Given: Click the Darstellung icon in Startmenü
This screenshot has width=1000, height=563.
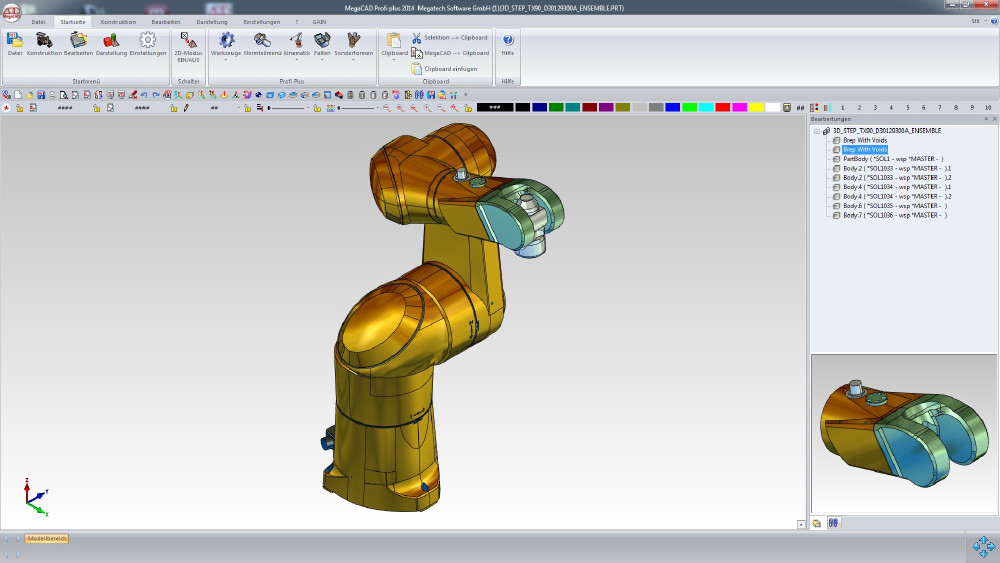Looking at the screenshot, I should coord(111,40).
